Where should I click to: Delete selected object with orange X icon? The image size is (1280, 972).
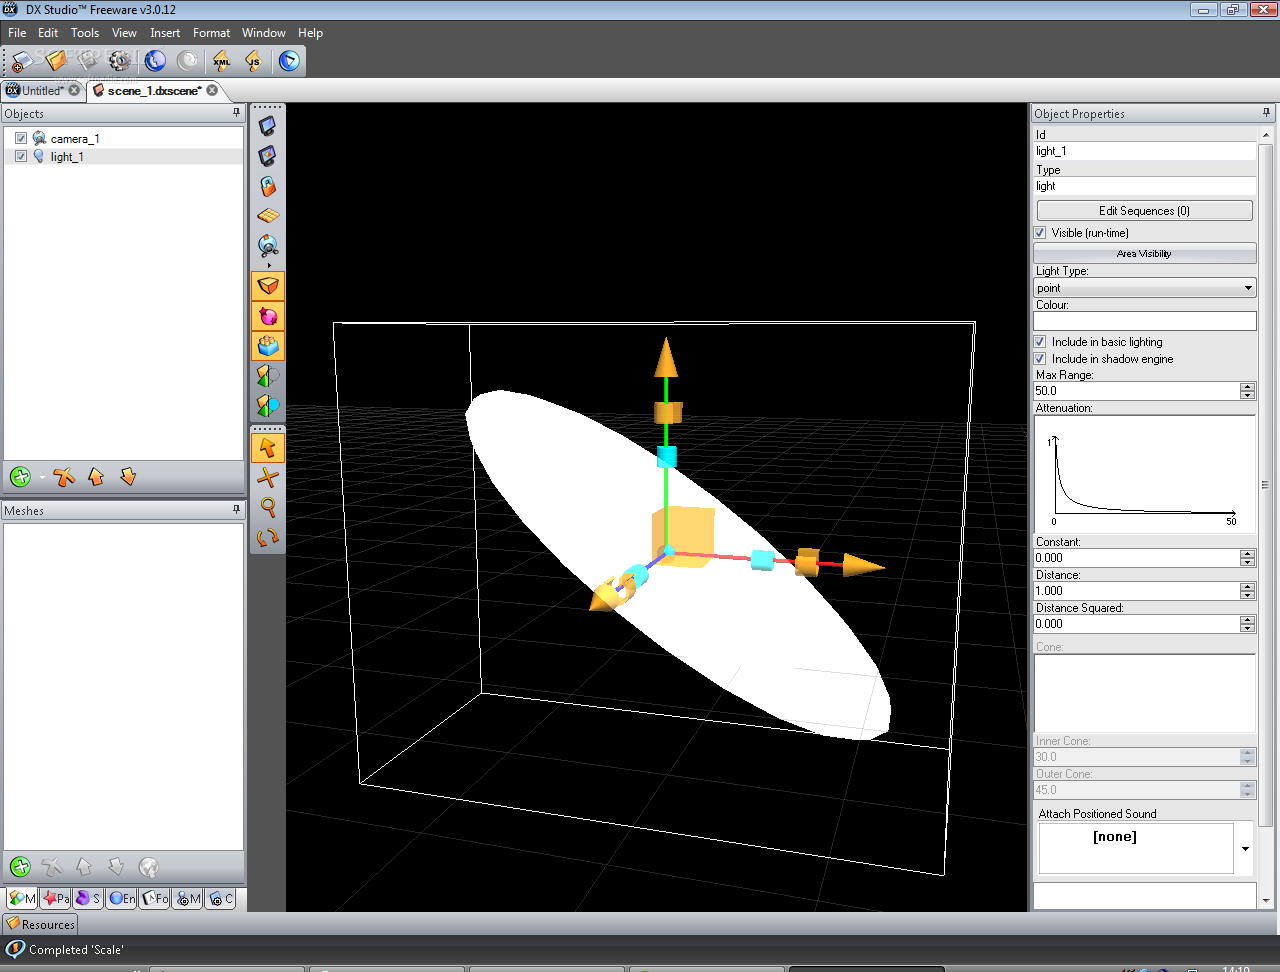(x=64, y=477)
